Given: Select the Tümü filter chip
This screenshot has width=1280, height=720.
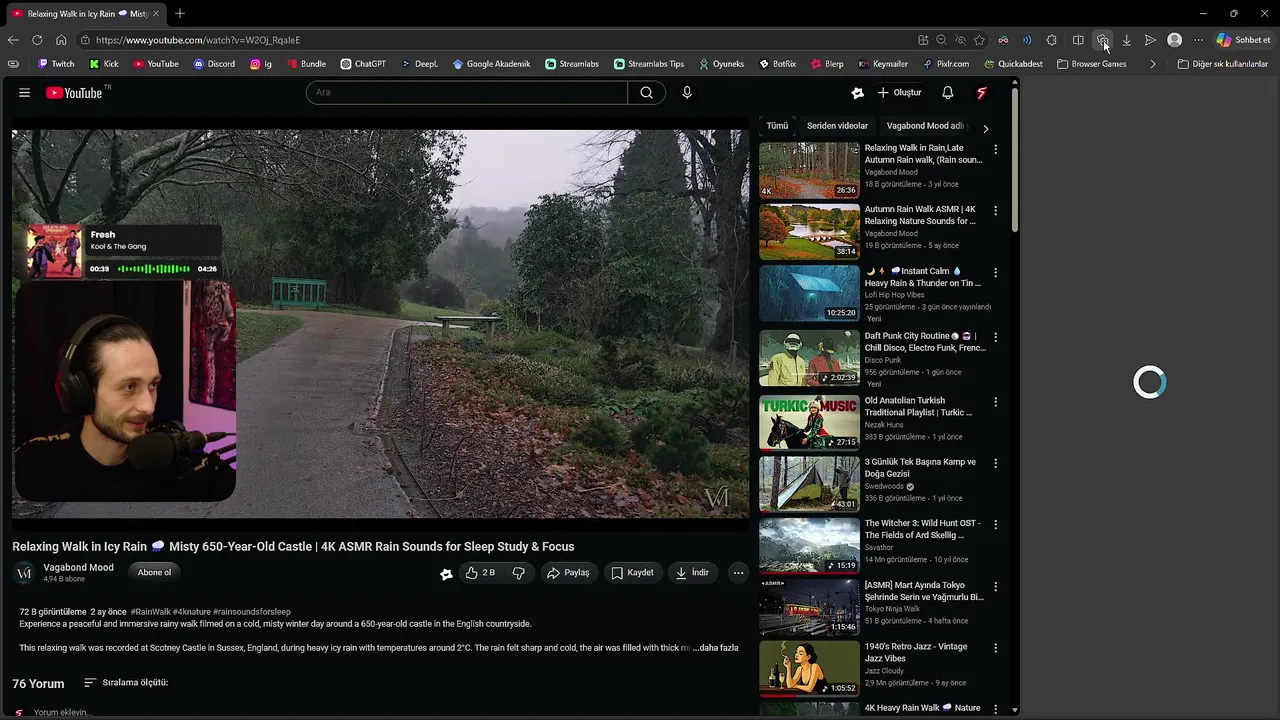Looking at the screenshot, I should 777,126.
